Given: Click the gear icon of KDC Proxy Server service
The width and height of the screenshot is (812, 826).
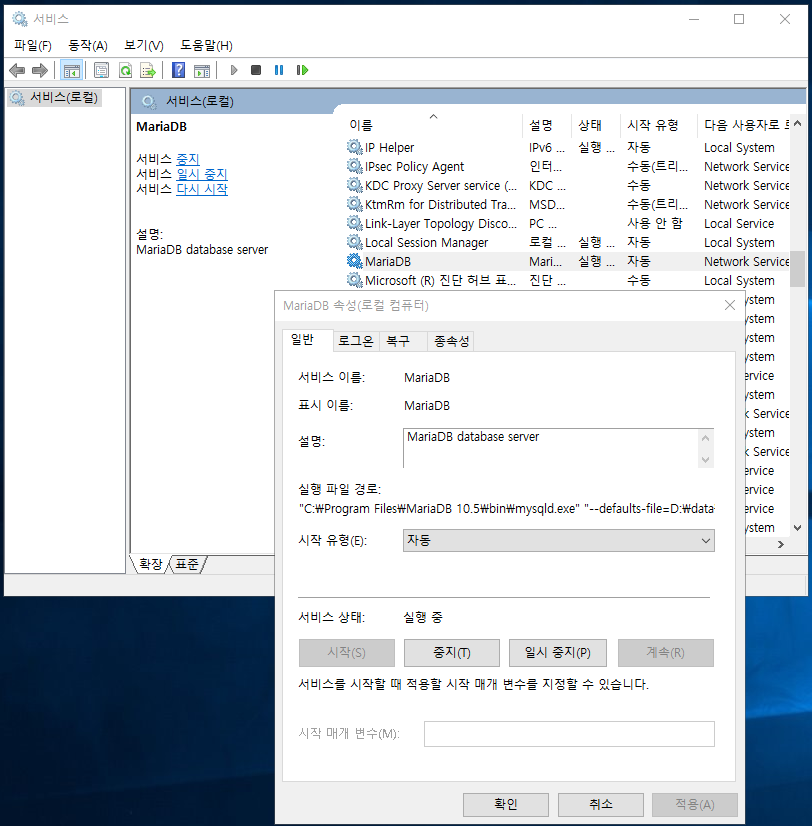Looking at the screenshot, I should [354, 185].
